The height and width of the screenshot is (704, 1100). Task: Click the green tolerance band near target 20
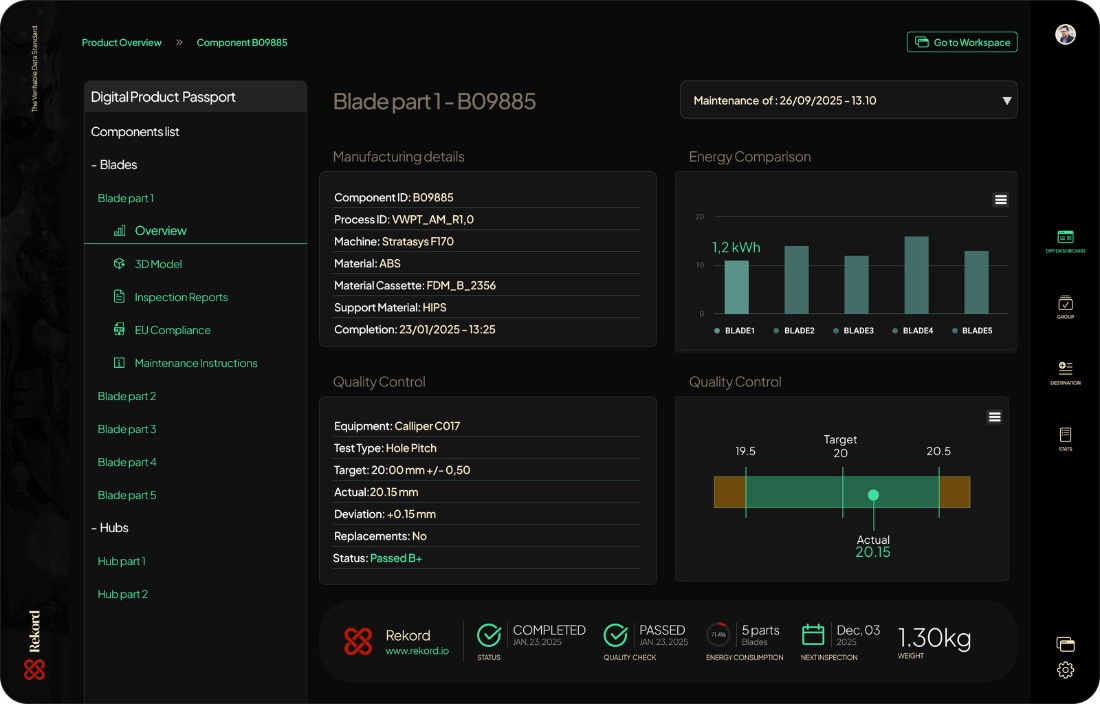click(x=842, y=492)
